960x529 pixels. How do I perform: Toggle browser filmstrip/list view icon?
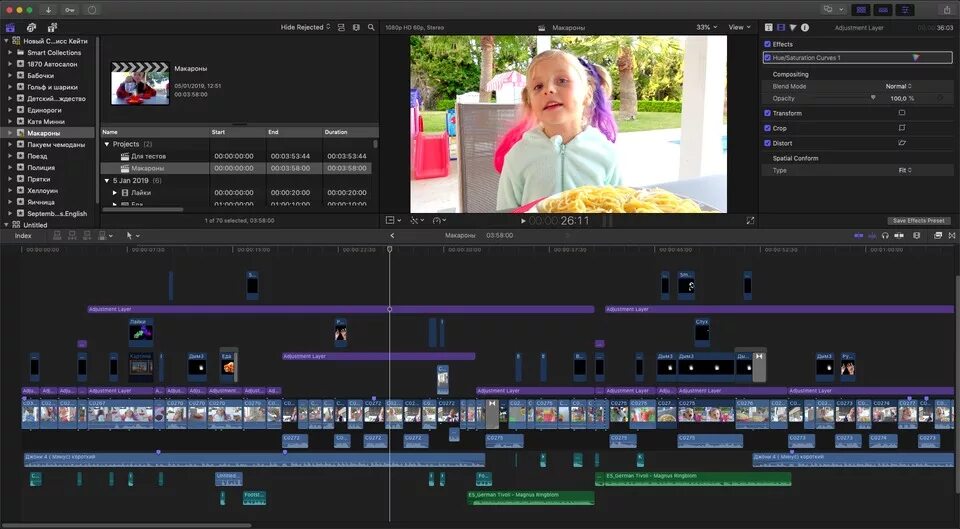coord(342,28)
